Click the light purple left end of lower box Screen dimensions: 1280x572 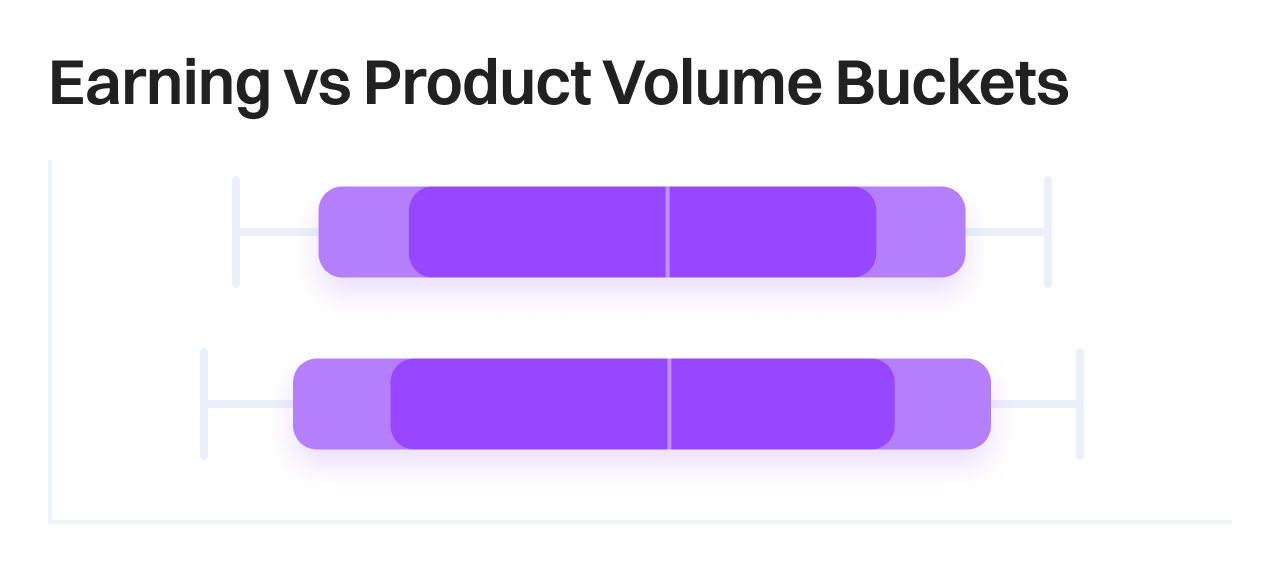coord(341,404)
